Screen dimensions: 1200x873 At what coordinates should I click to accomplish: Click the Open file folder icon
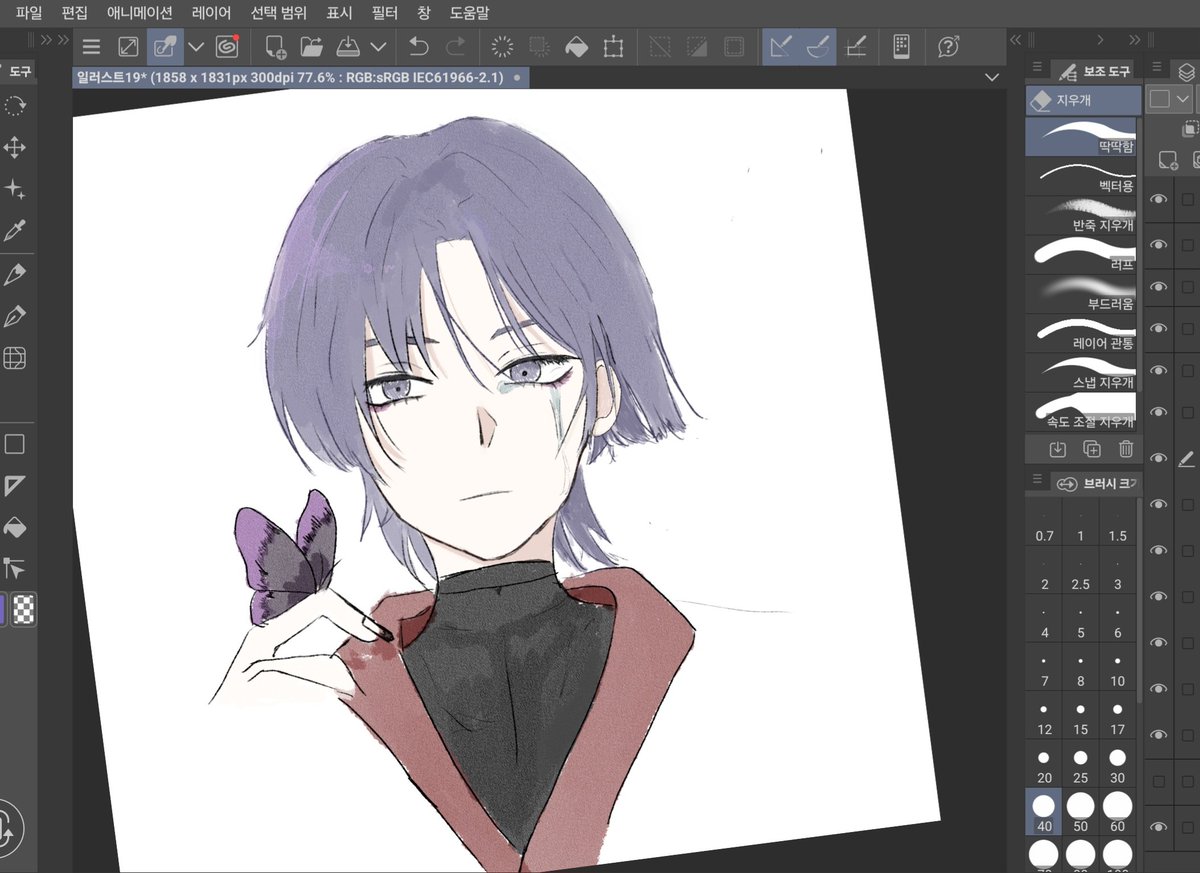click(x=312, y=47)
